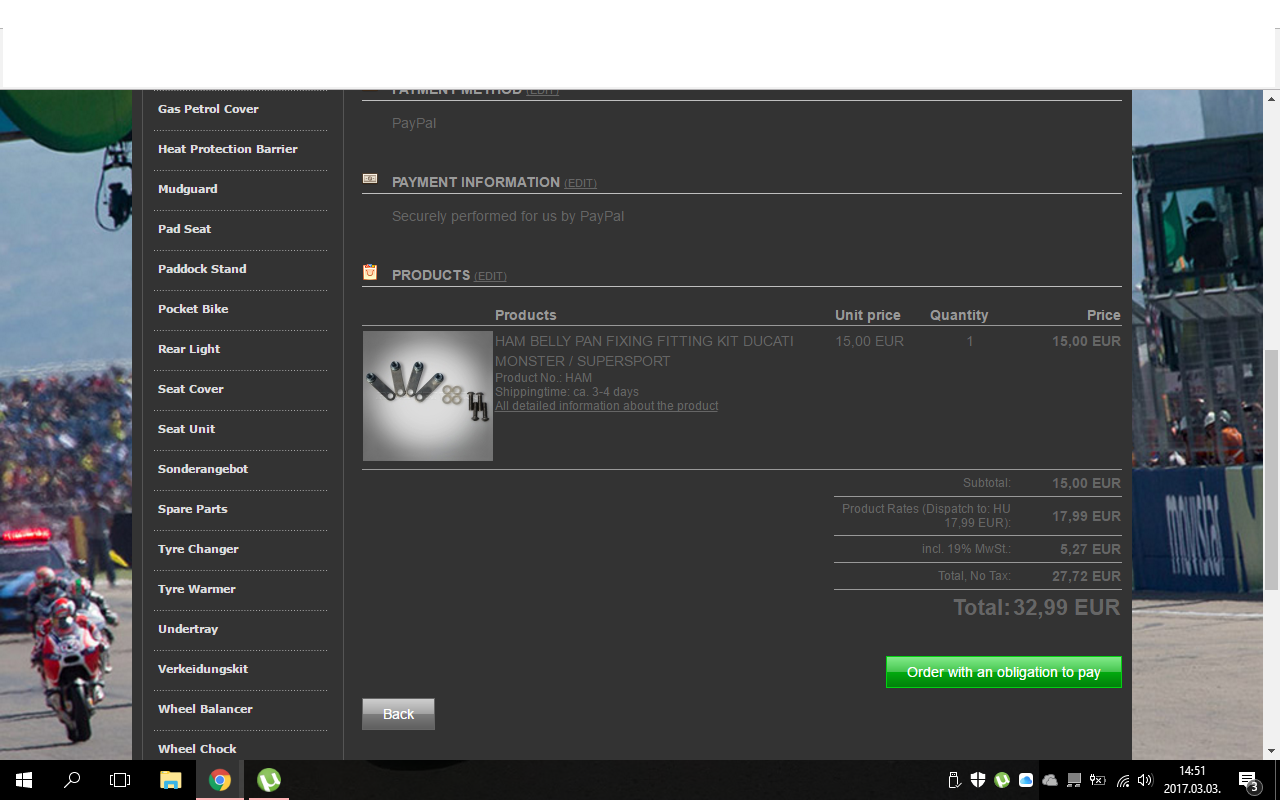Click the belly pan fitting kit thumbnail
The height and width of the screenshot is (800, 1280).
click(x=428, y=396)
